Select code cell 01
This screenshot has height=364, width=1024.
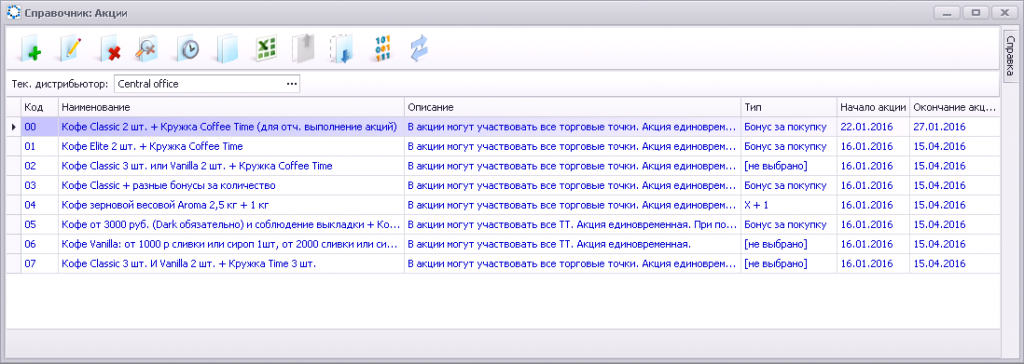[x=40, y=146]
